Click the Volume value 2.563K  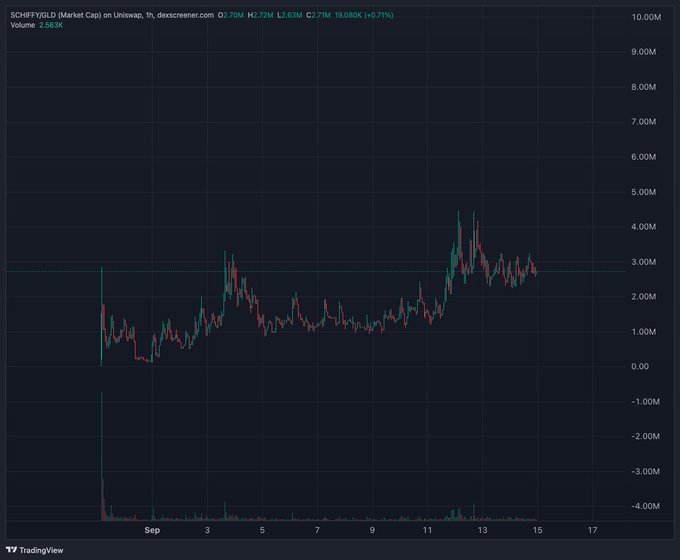tap(51, 25)
